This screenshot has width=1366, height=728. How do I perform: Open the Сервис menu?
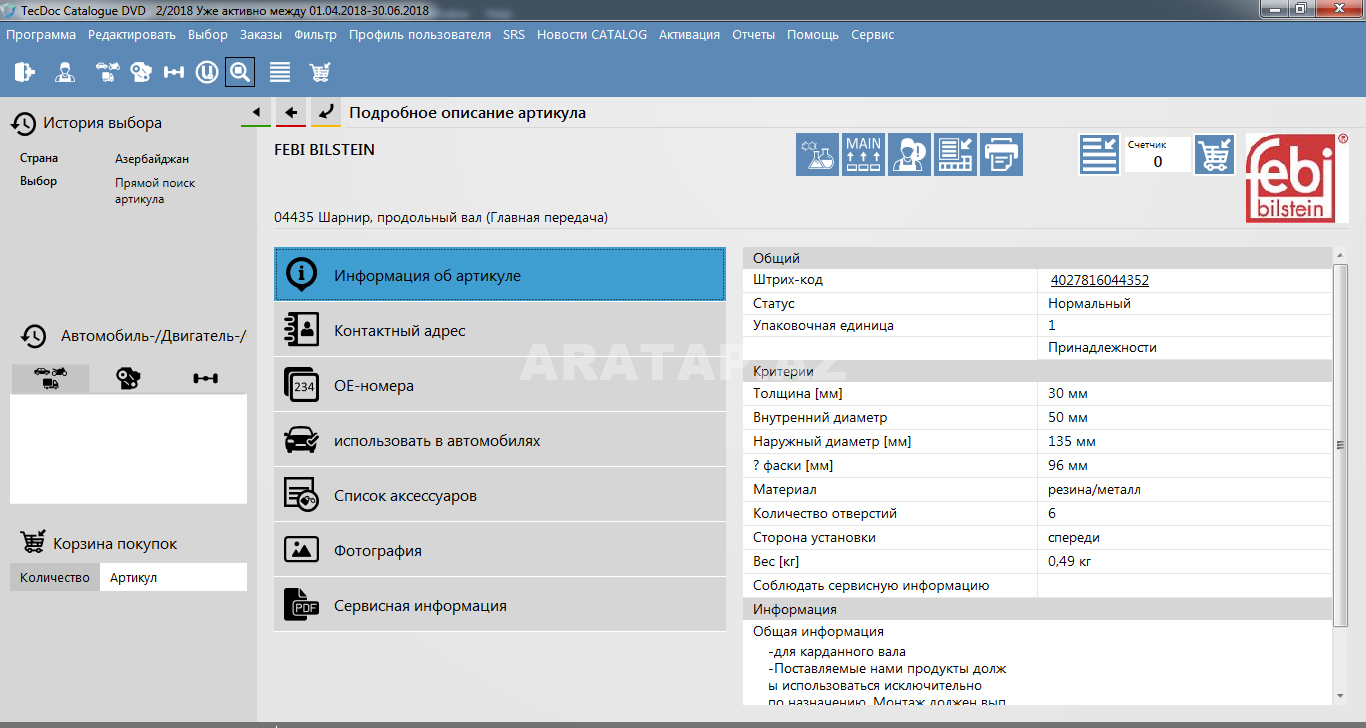[873, 34]
